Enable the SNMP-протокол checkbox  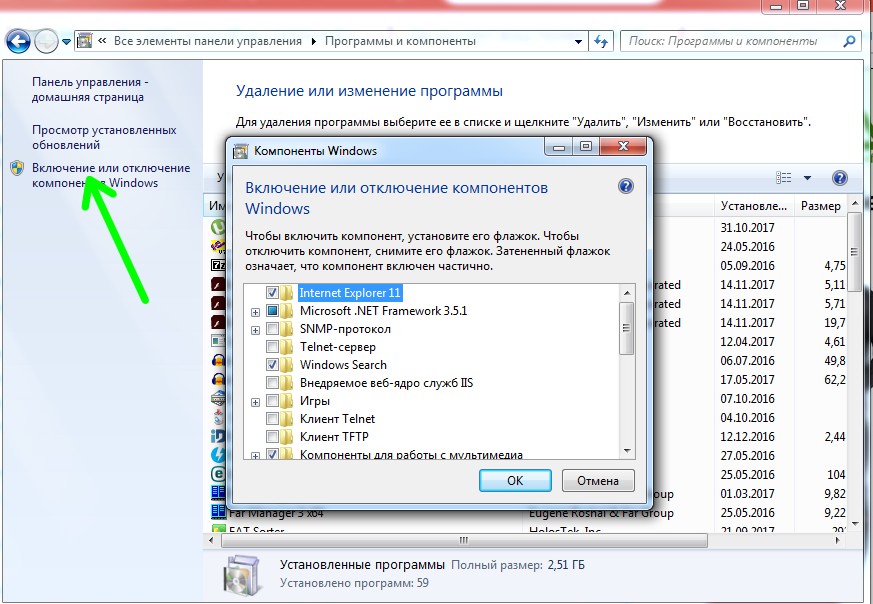272,329
